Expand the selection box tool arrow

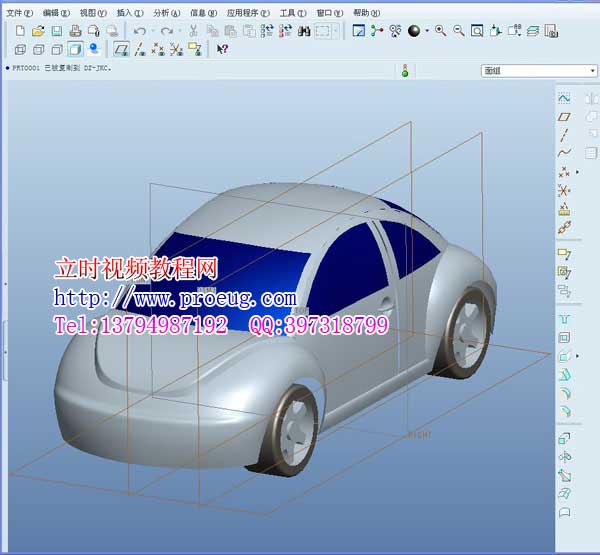336,31
